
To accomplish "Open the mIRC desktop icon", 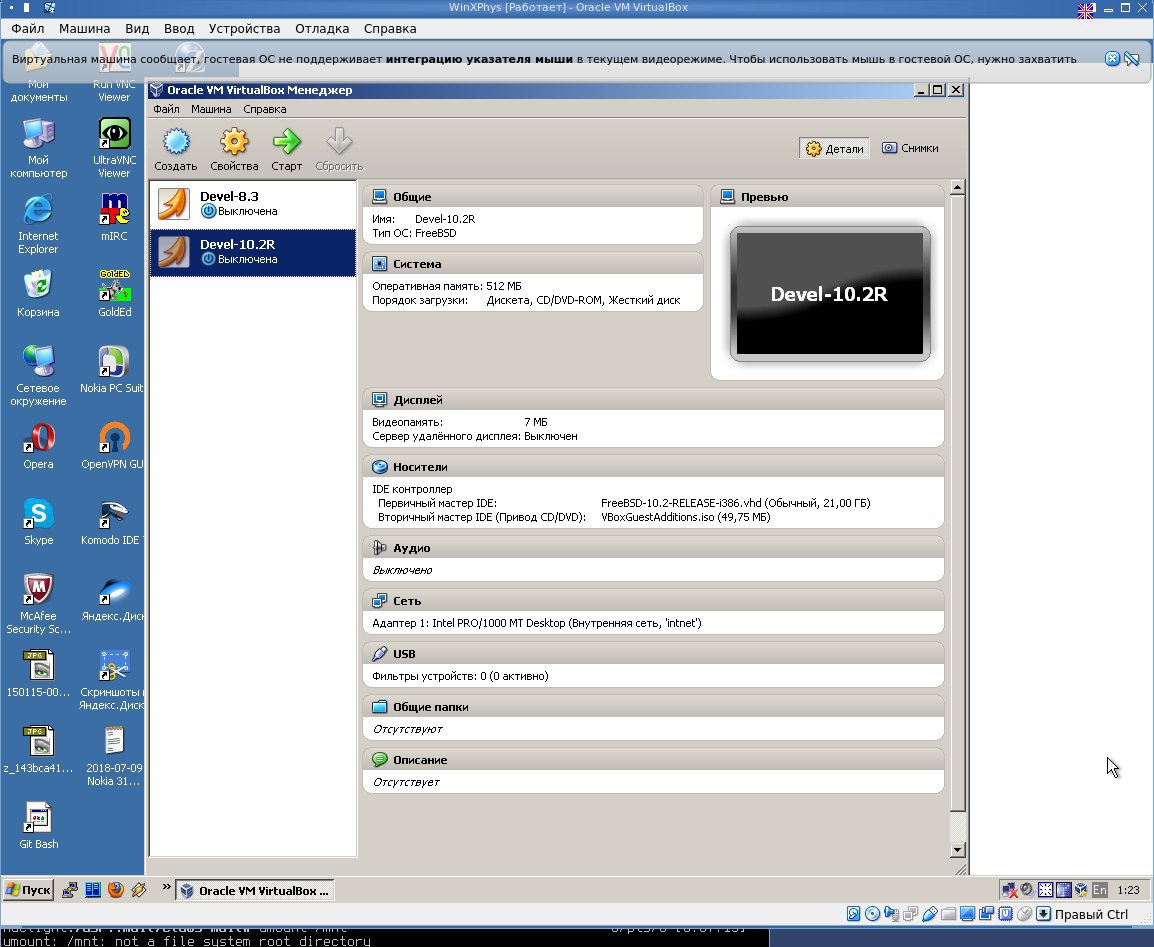I will pos(114,218).
